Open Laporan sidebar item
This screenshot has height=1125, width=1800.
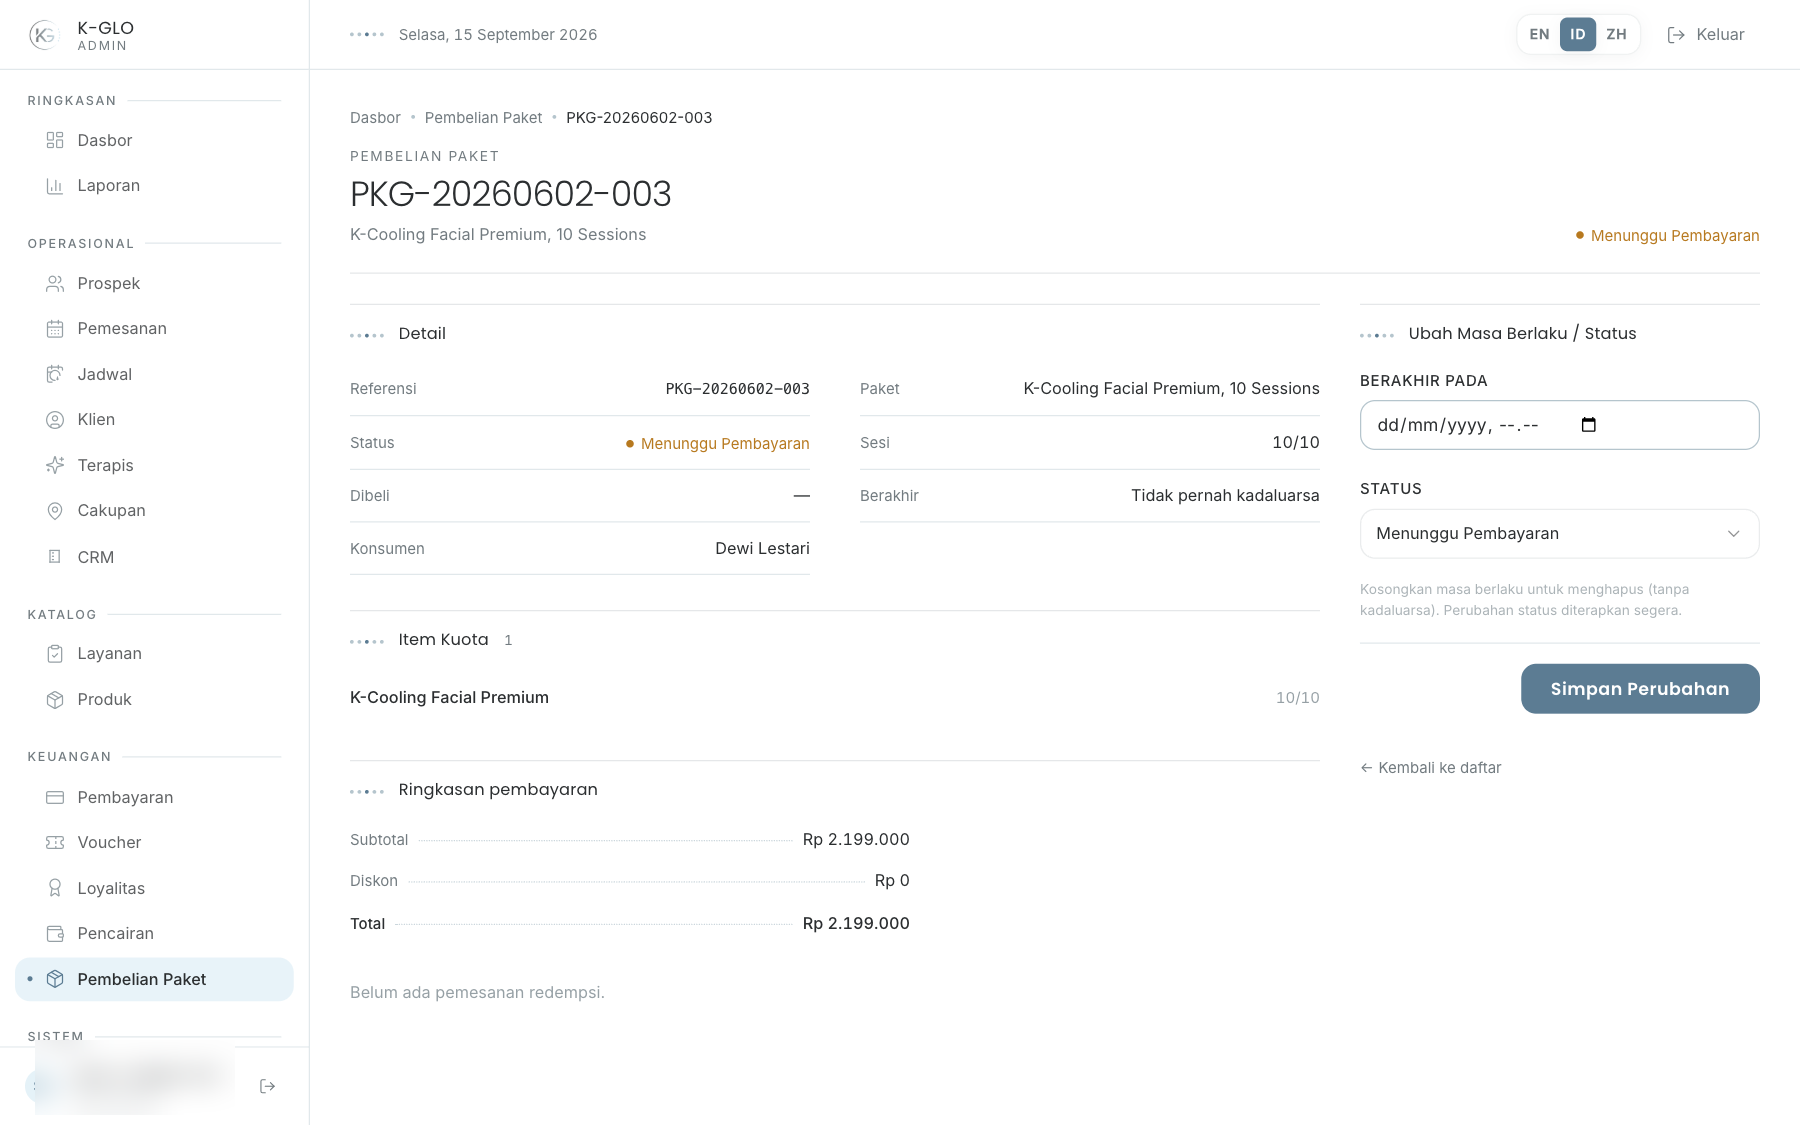click(x=154, y=186)
